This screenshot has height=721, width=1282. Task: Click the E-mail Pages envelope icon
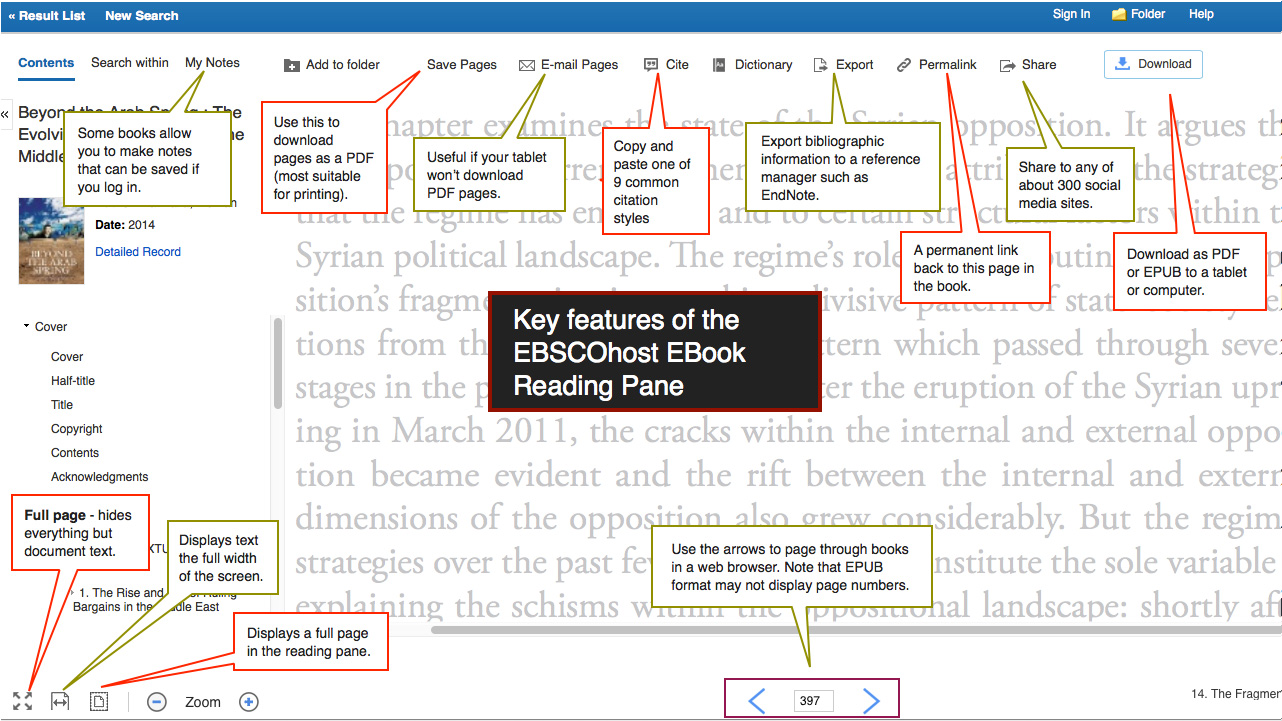527,65
